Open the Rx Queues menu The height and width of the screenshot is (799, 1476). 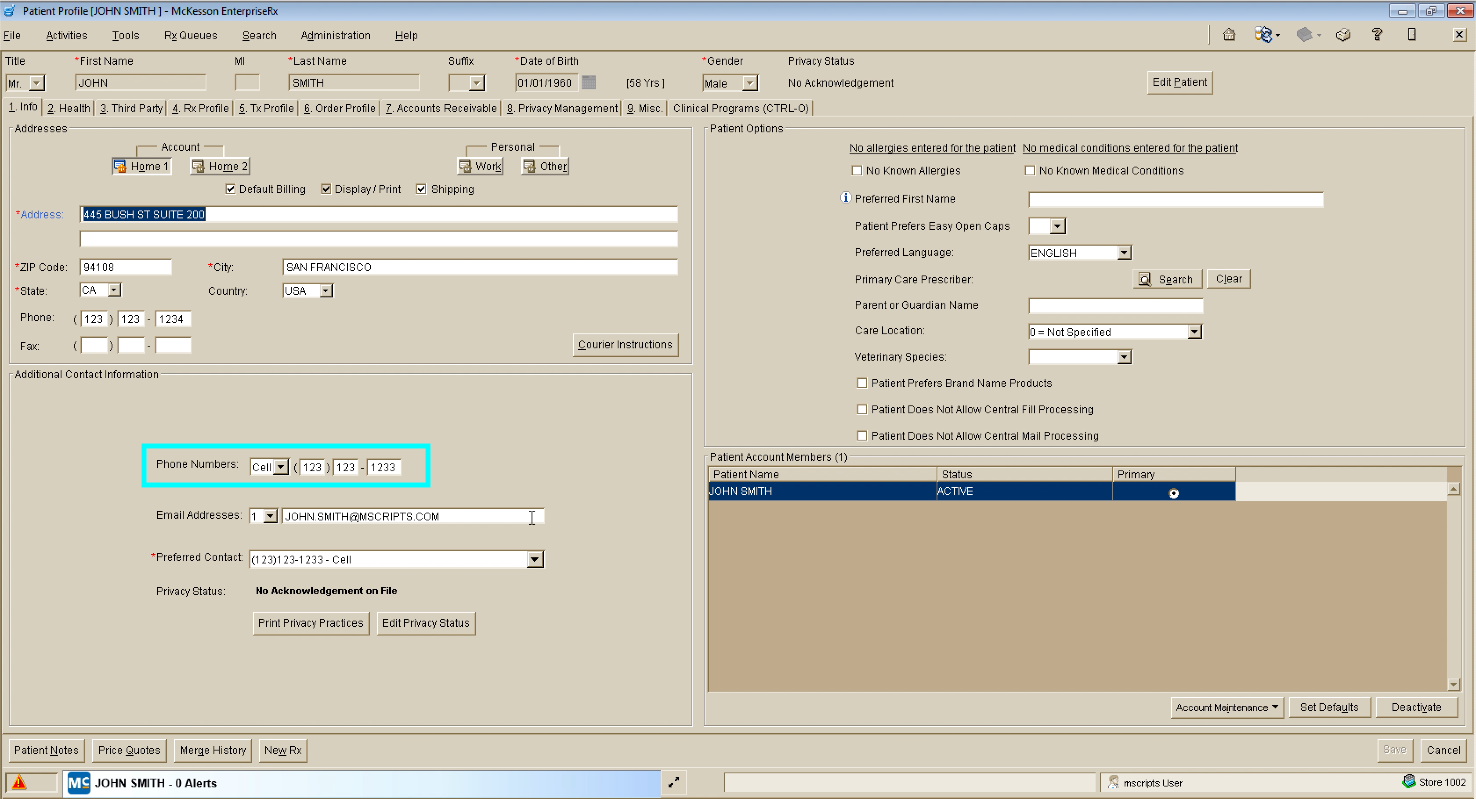pos(190,35)
